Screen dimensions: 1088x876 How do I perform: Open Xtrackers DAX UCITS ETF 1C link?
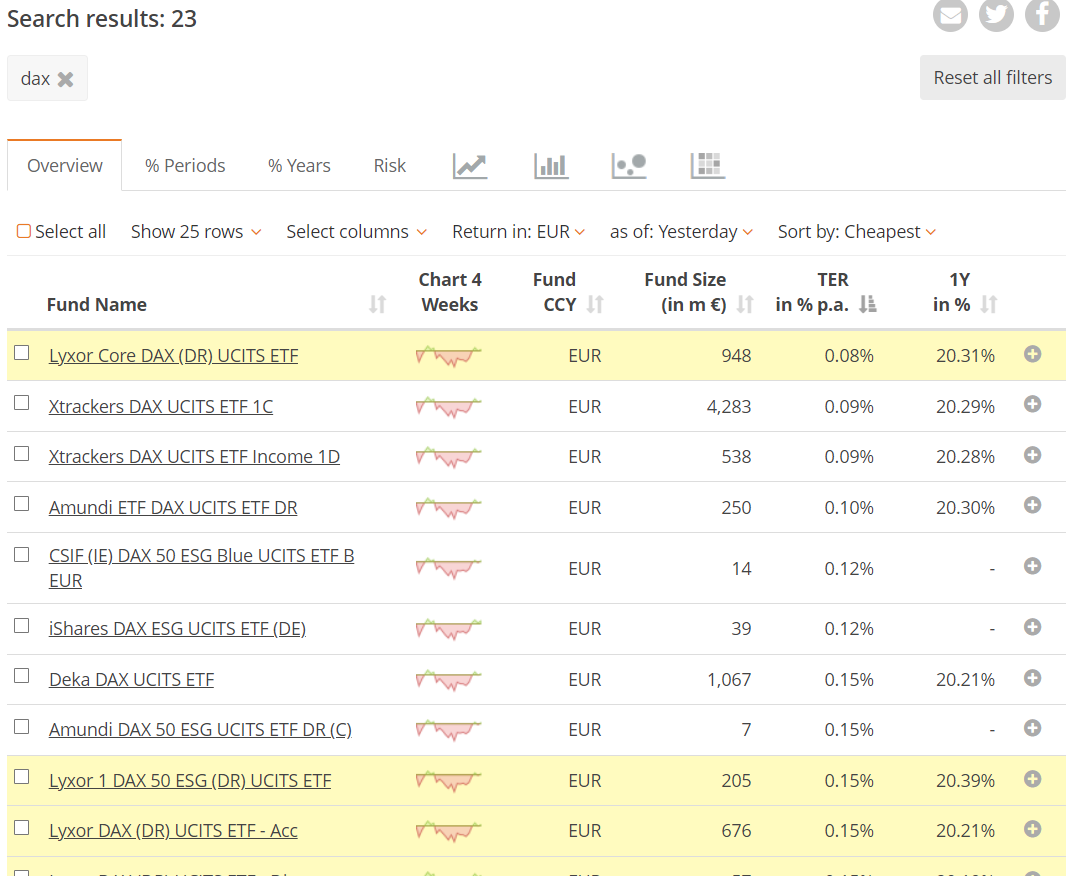tap(161, 406)
